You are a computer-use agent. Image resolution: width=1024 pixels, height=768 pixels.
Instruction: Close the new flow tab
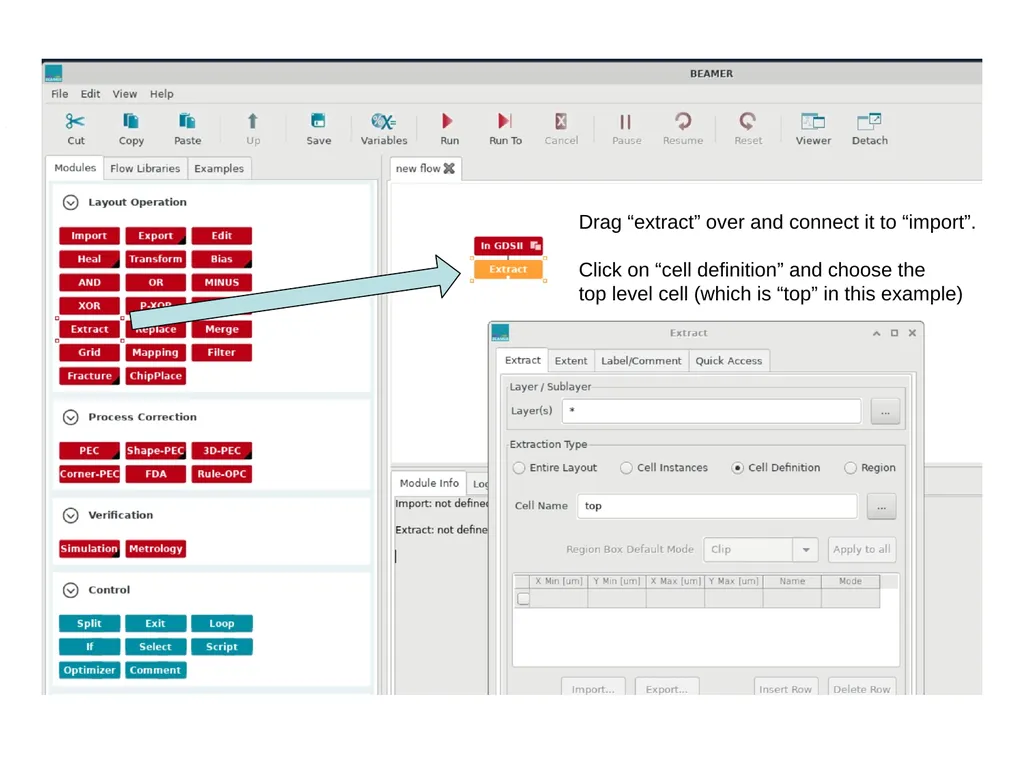click(x=449, y=168)
